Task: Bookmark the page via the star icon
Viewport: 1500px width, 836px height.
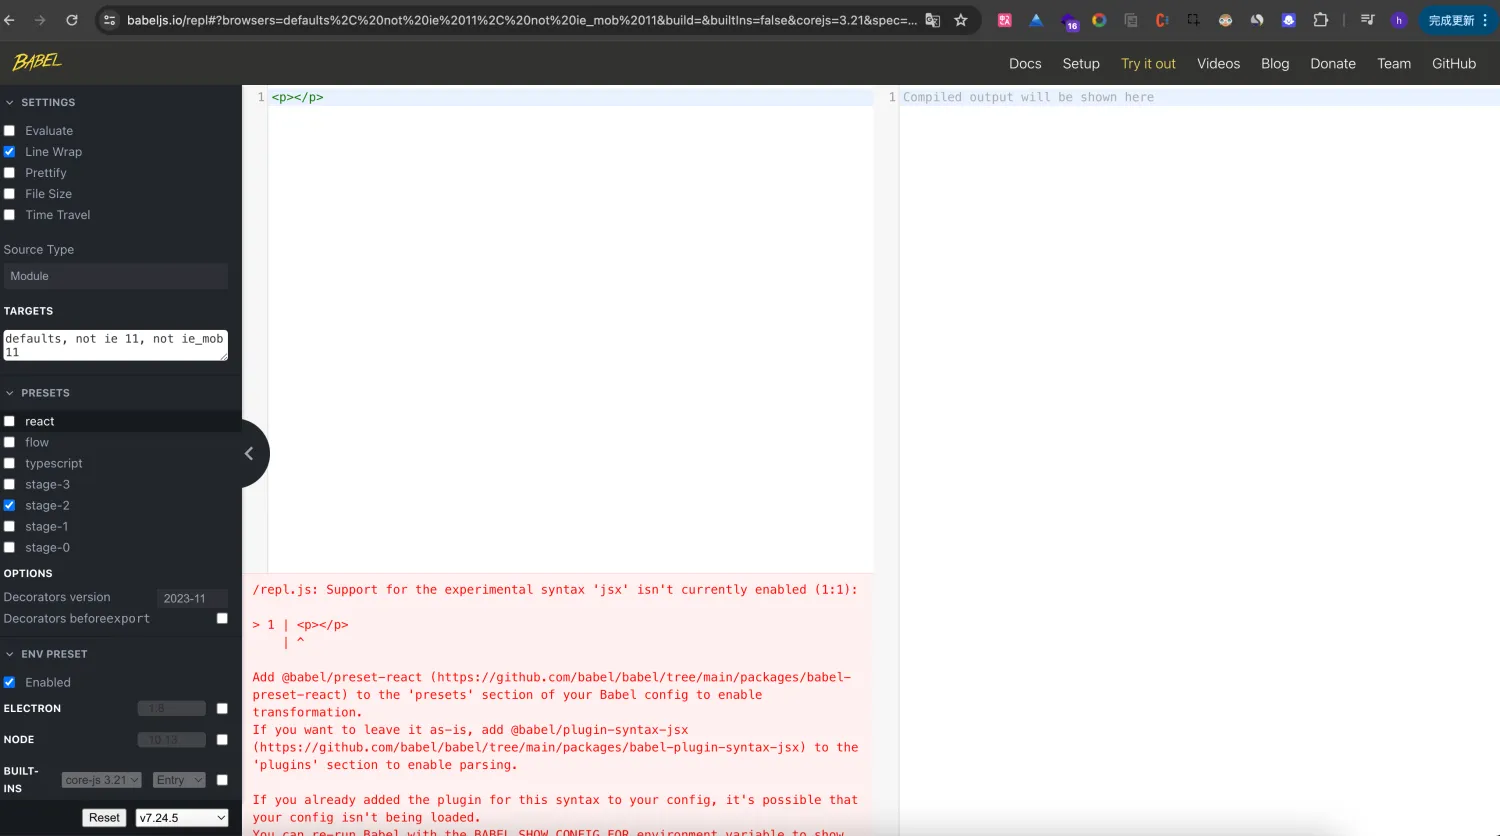Action: point(958,19)
